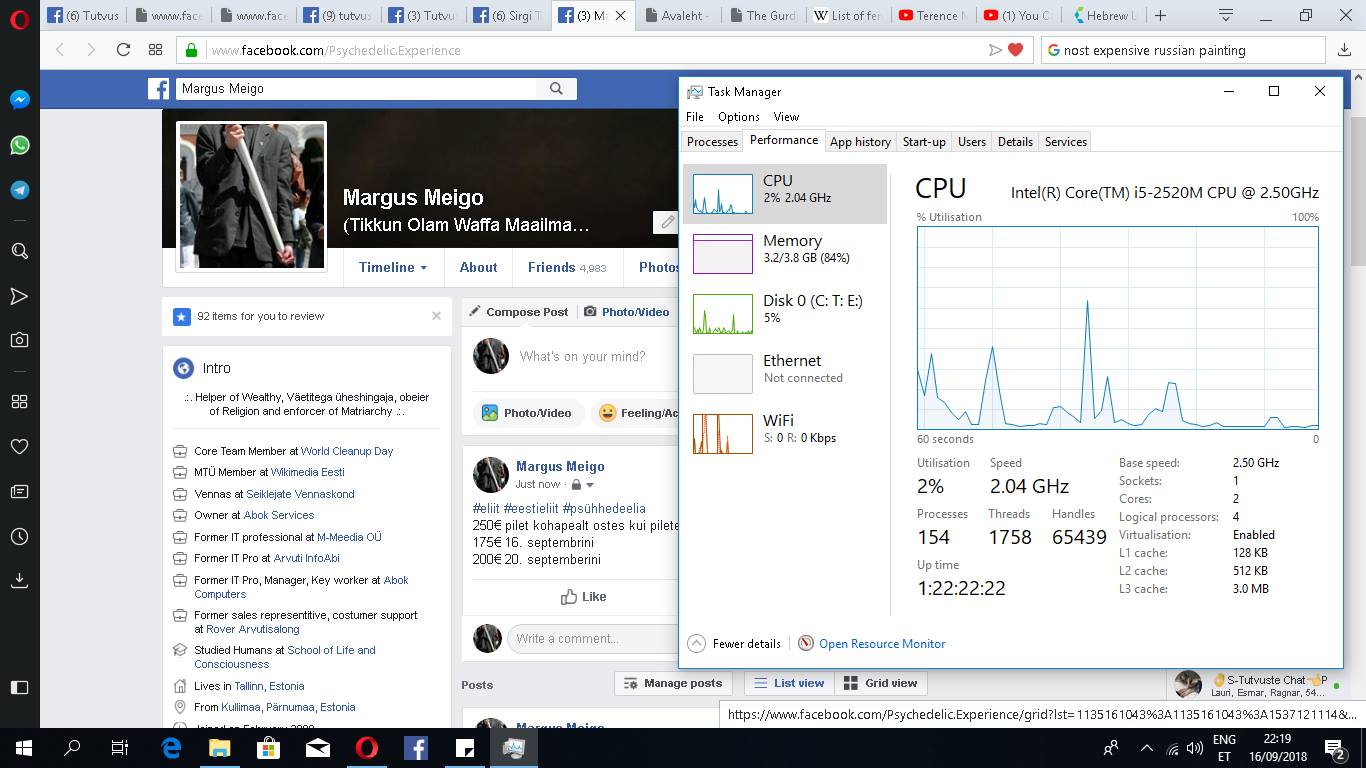
Task: Click the Facebook search box
Action: [356, 88]
